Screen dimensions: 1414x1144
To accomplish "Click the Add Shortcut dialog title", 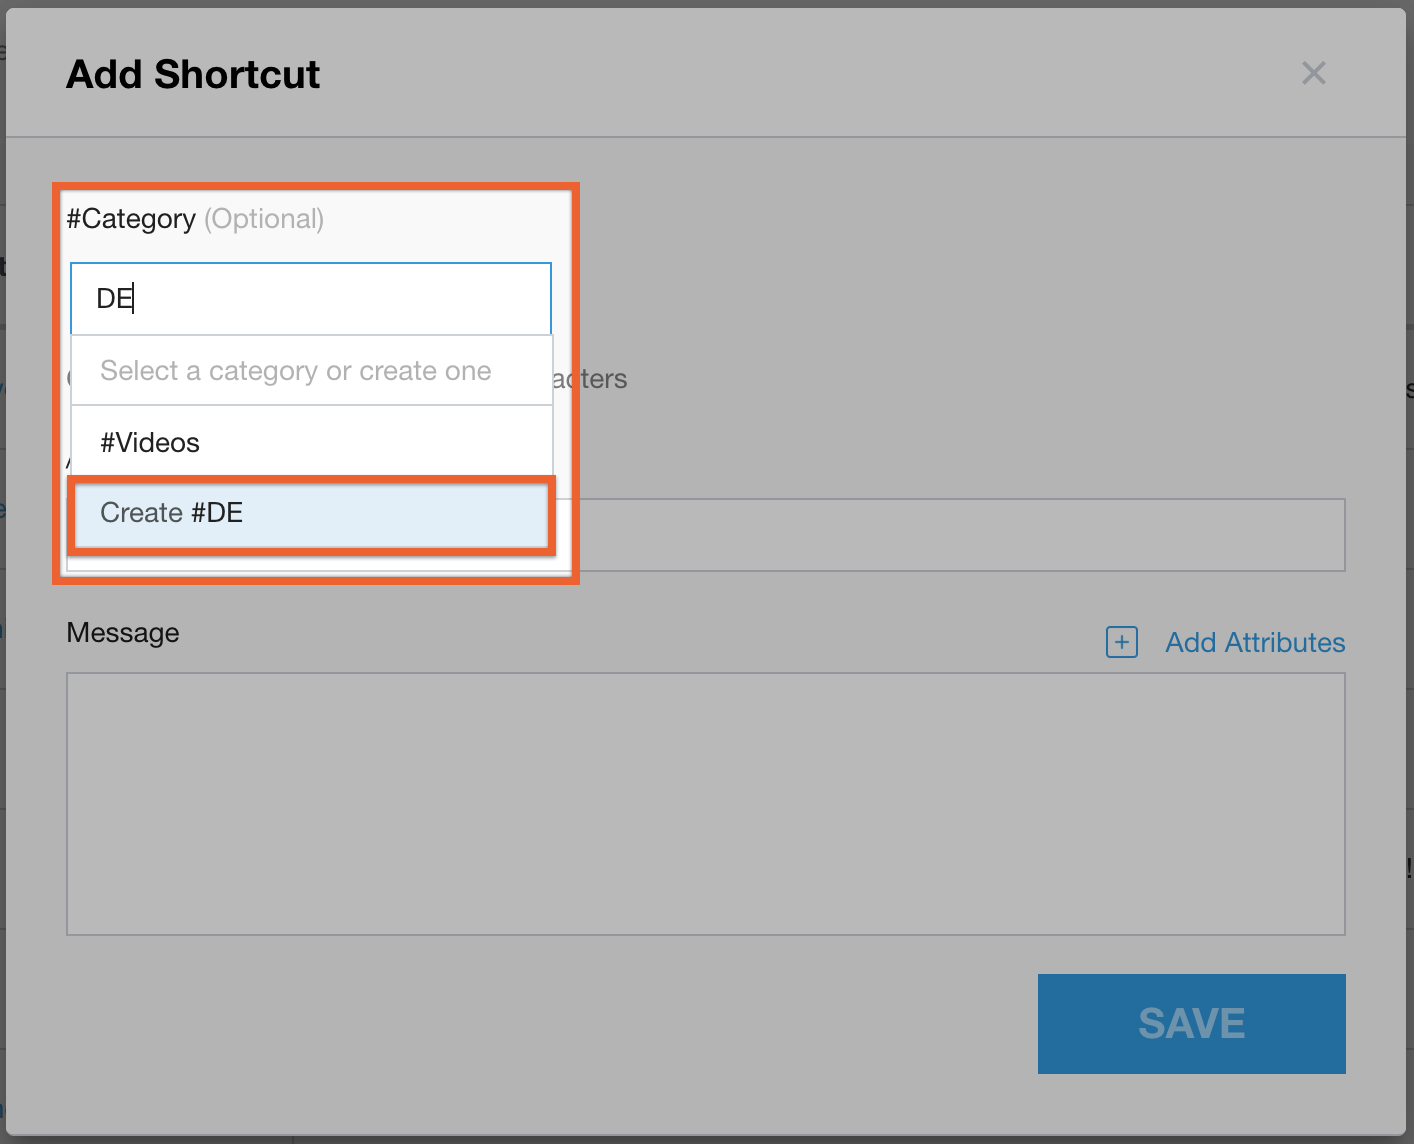I will pos(193,74).
